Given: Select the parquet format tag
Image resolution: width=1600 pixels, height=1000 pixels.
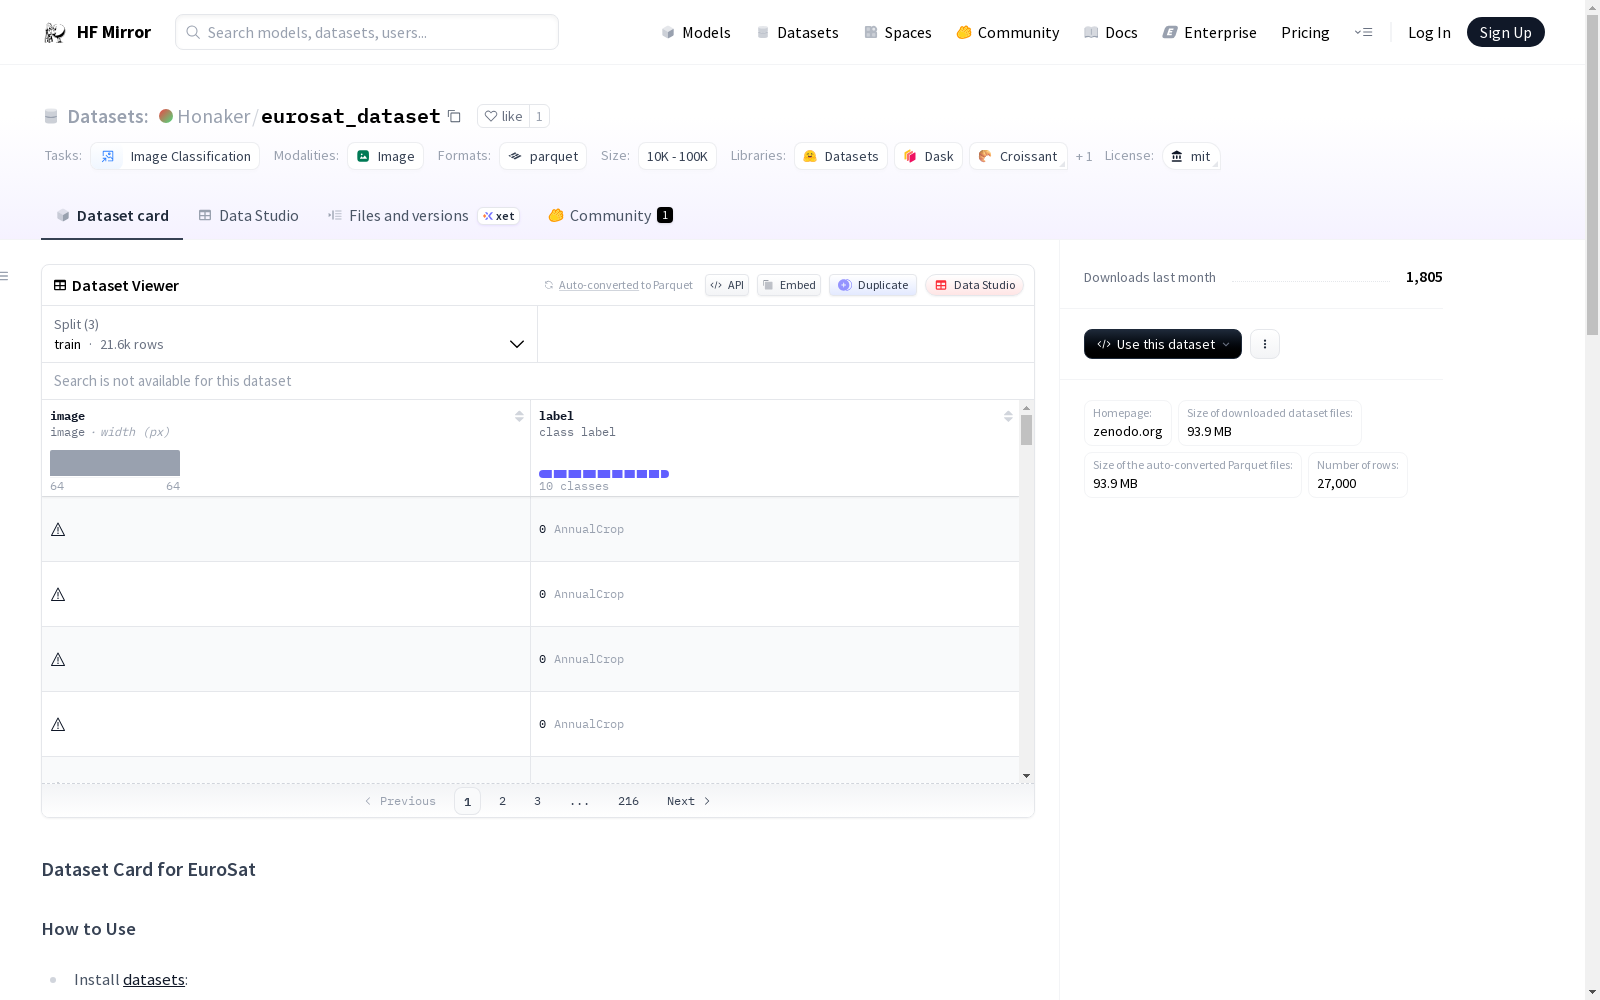Looking at the screenshot, I should pyautogui.click(x=543, y=156).
